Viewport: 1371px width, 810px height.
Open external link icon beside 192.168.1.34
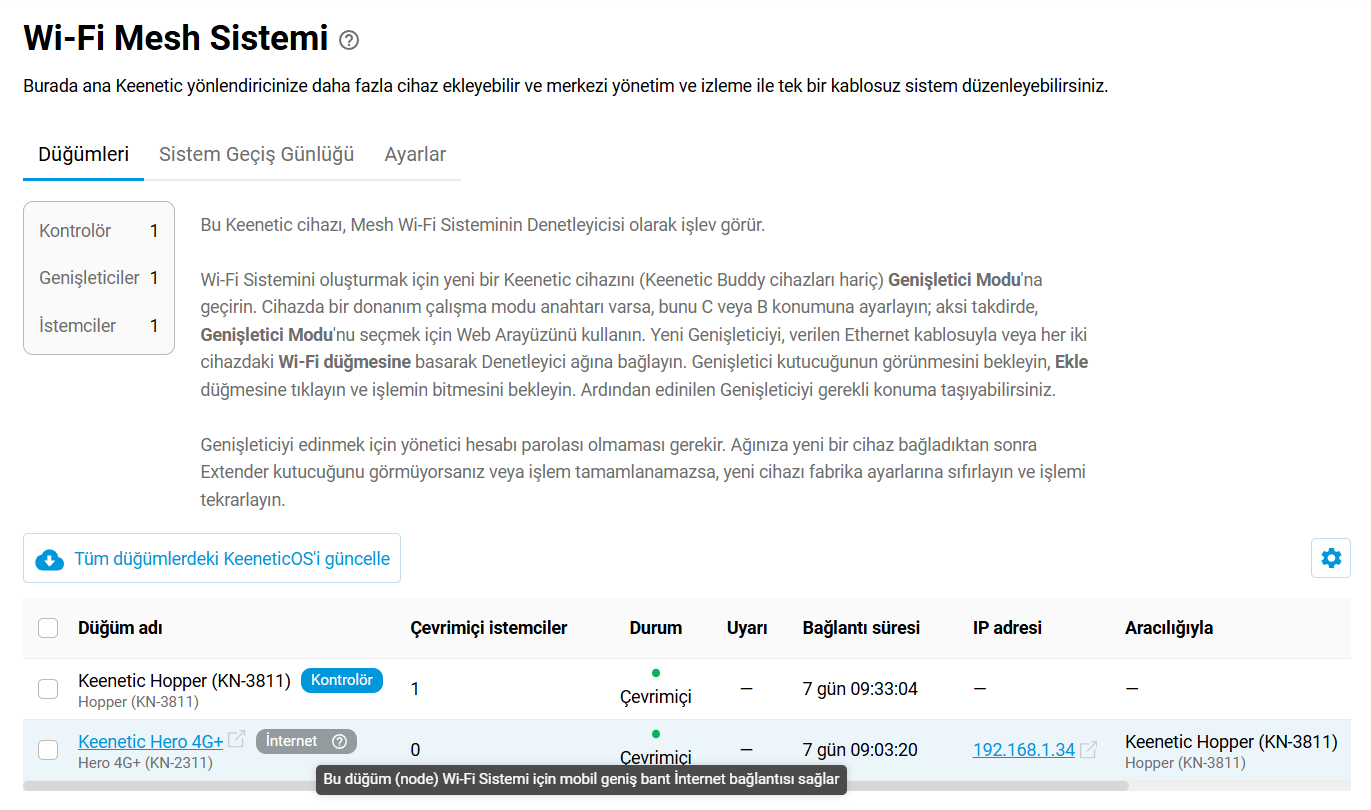click(1088, 750)
